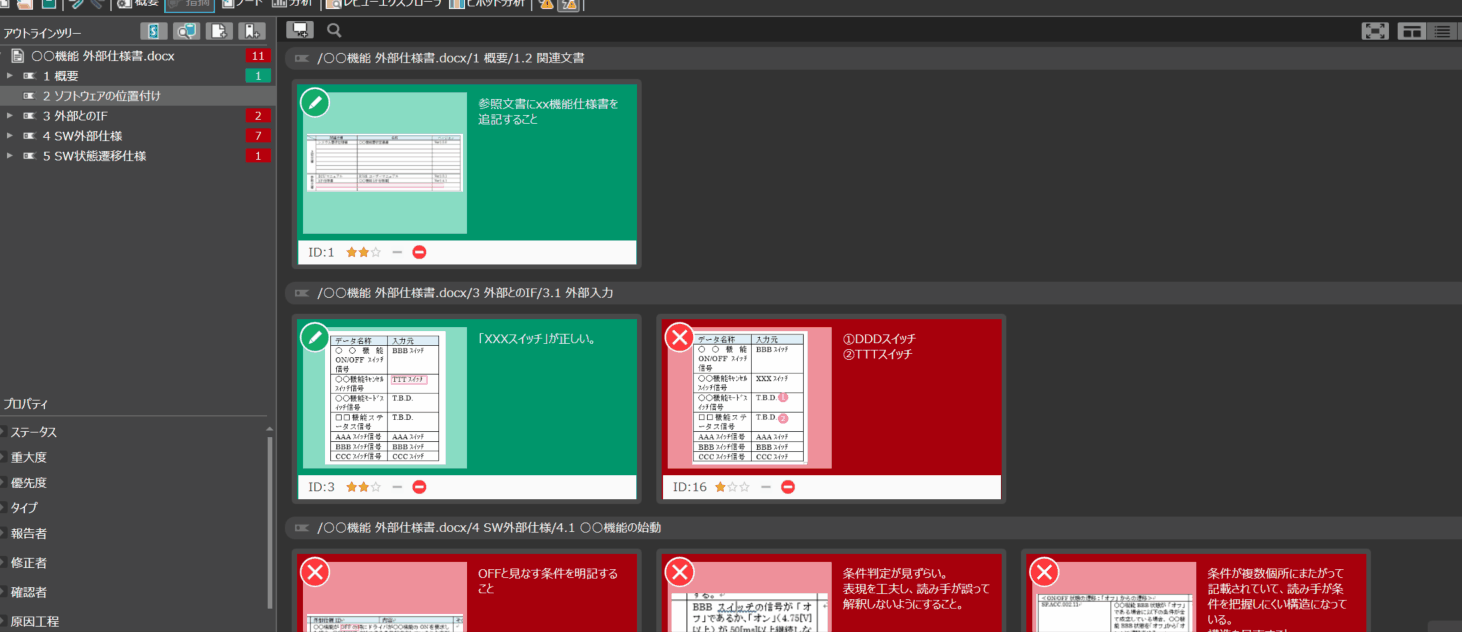The height and width of the screenshot is (632, 1462).
Task: Select 3 外部とのIF in outline tree
Action: 75,116
